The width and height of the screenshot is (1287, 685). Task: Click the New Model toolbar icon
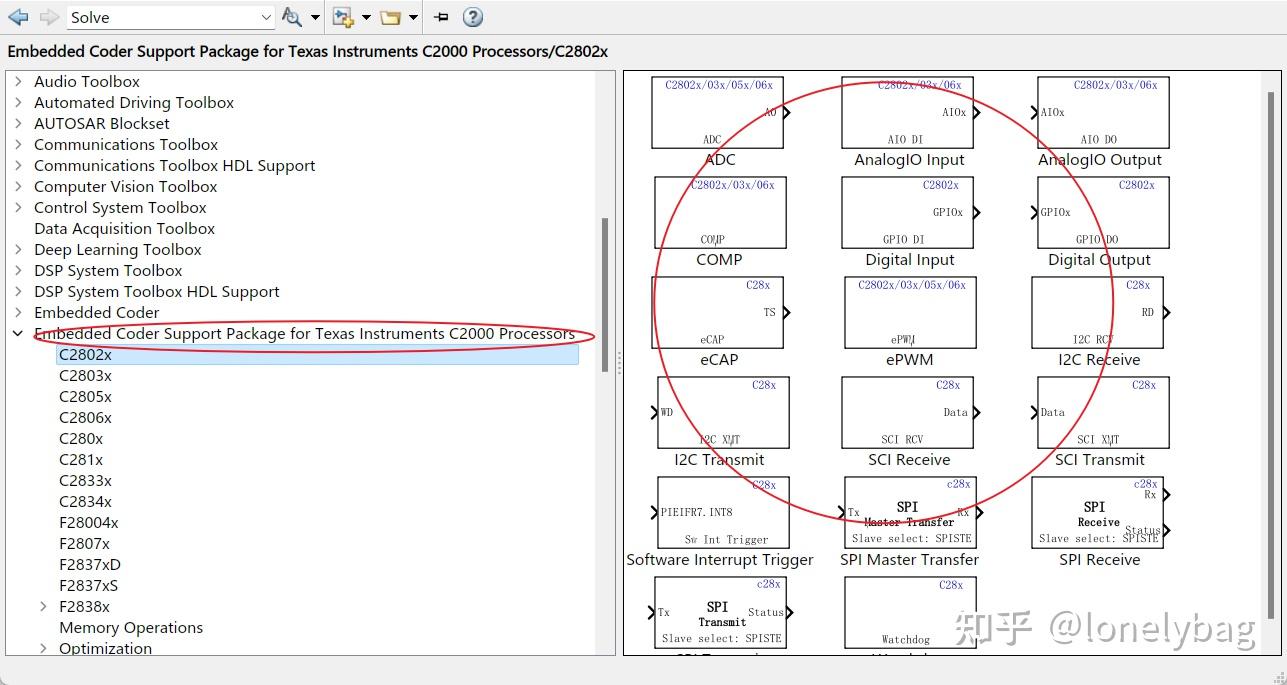(341, 17)
